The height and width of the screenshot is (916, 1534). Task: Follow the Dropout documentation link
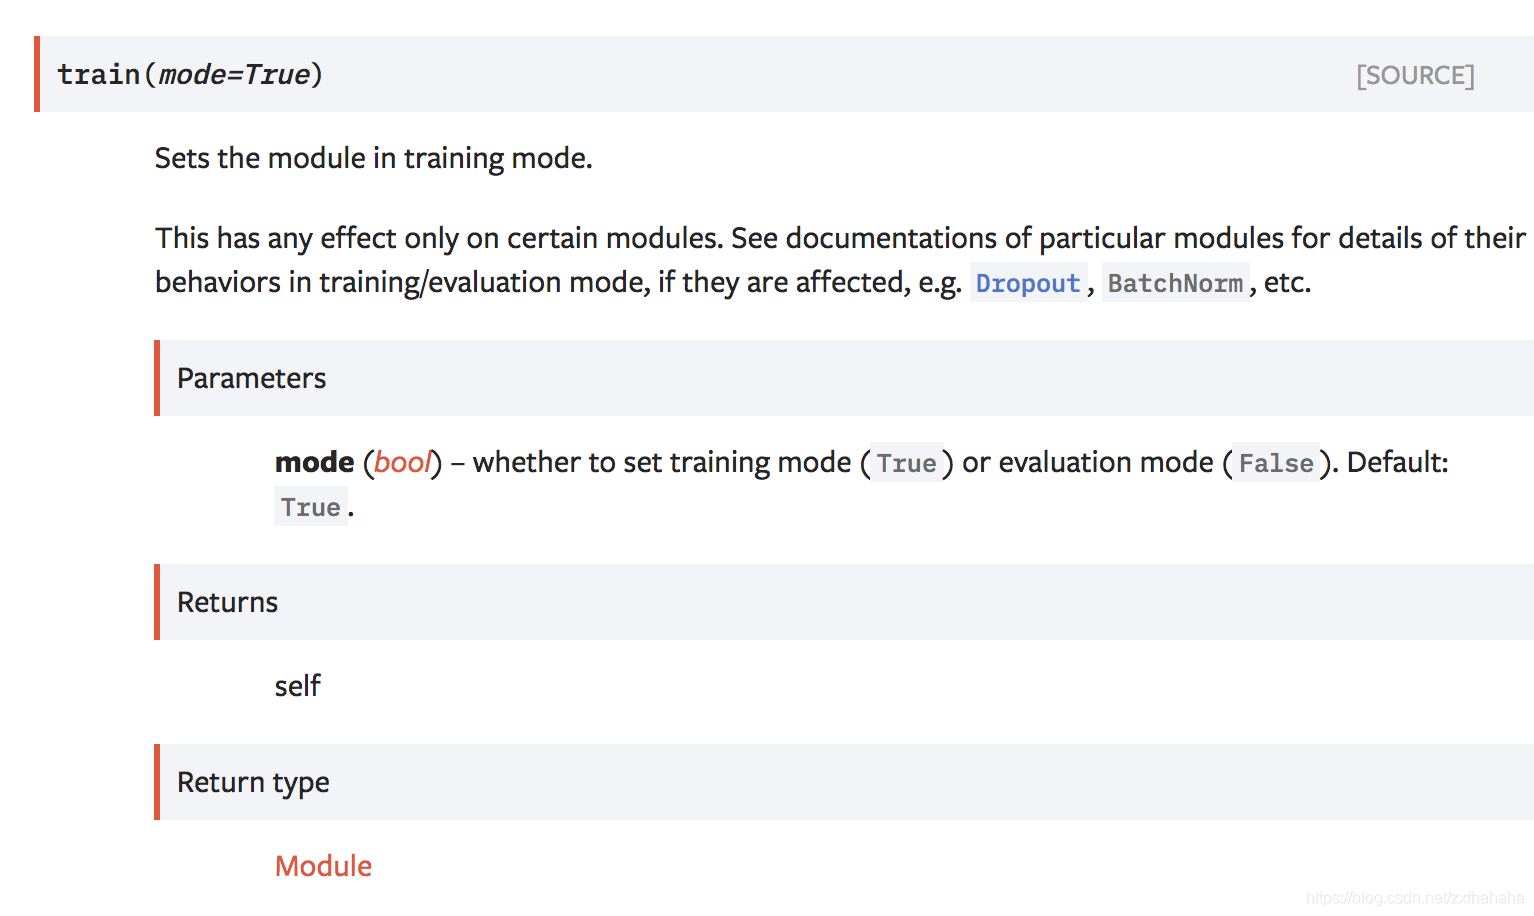[x=1028, y=283]
